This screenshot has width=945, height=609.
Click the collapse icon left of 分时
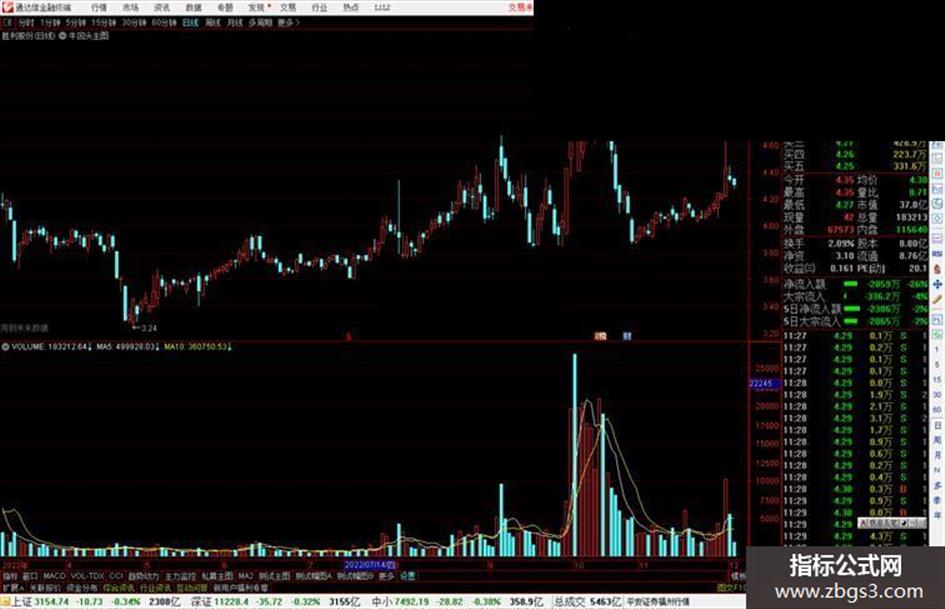[x=8, y=22]
